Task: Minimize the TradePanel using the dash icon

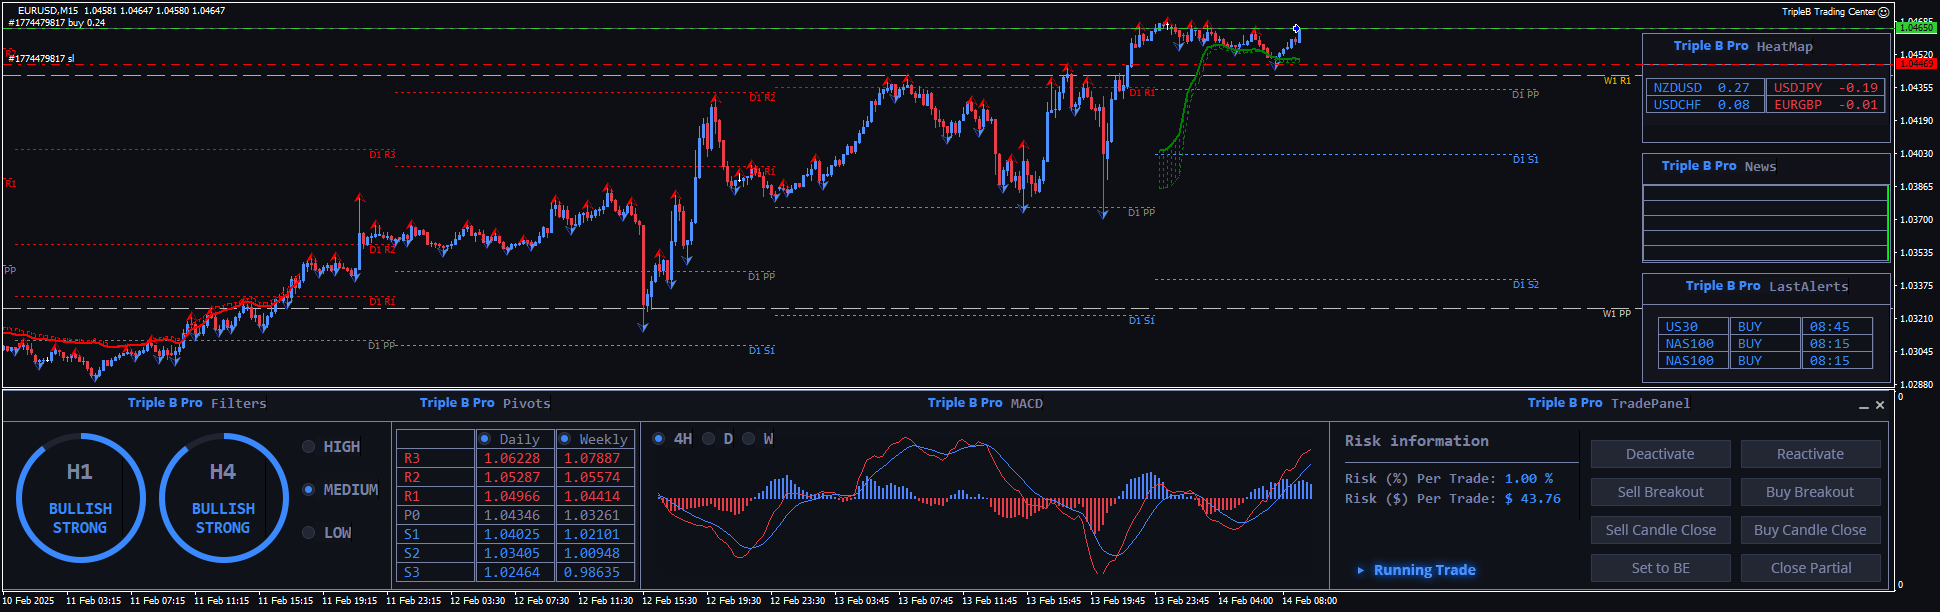Action: click(x=1863, y=406)
